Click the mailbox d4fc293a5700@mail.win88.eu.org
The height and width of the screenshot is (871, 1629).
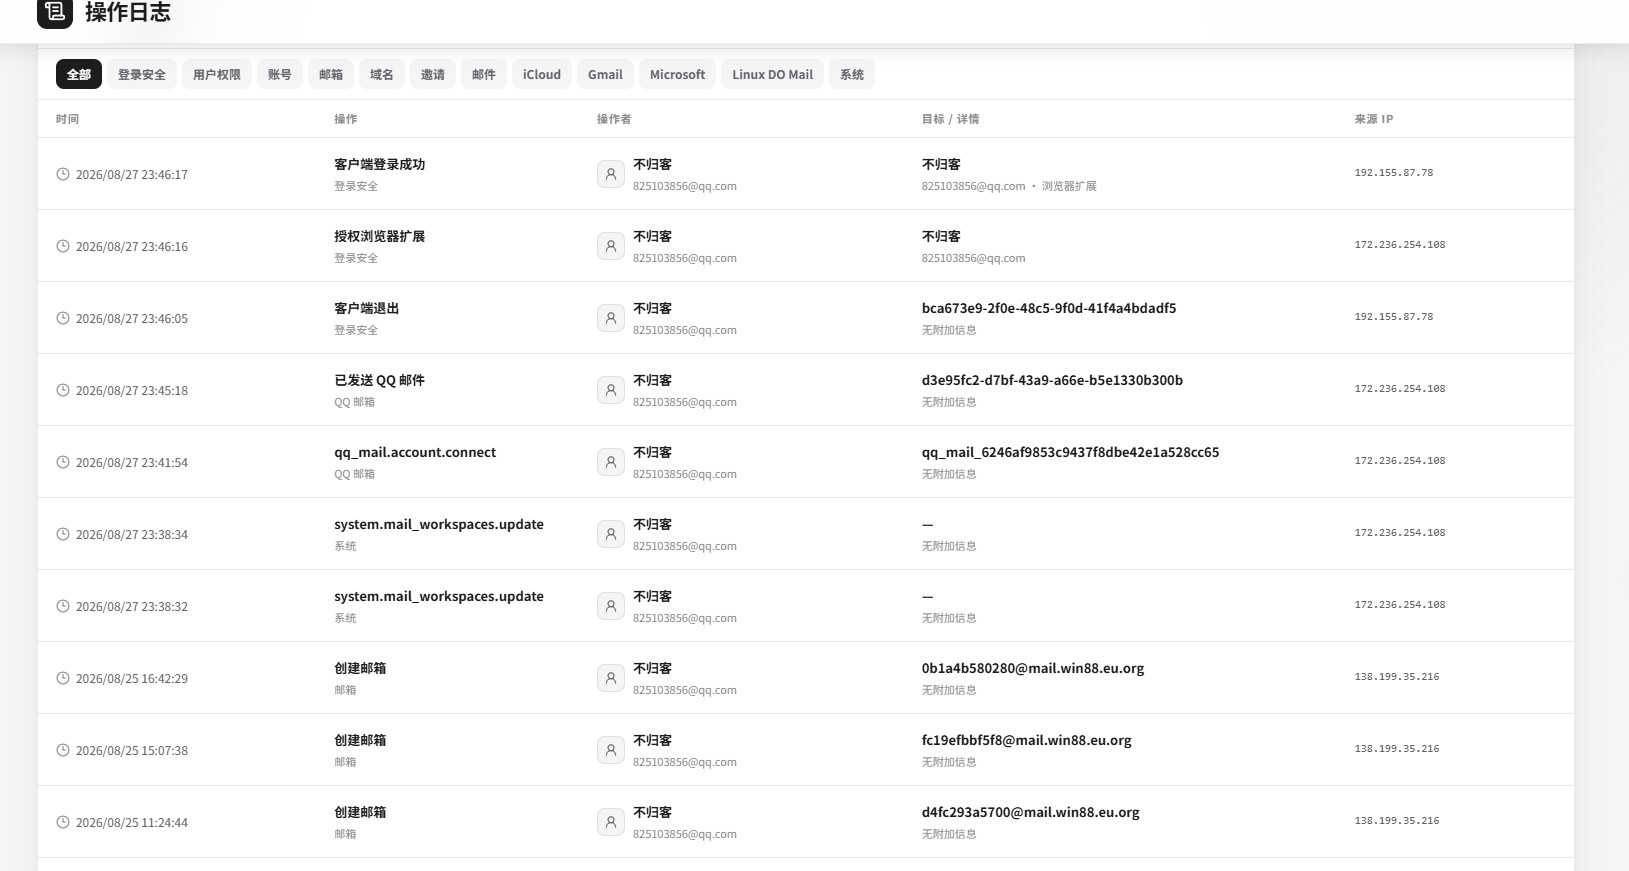point(1031,812)
